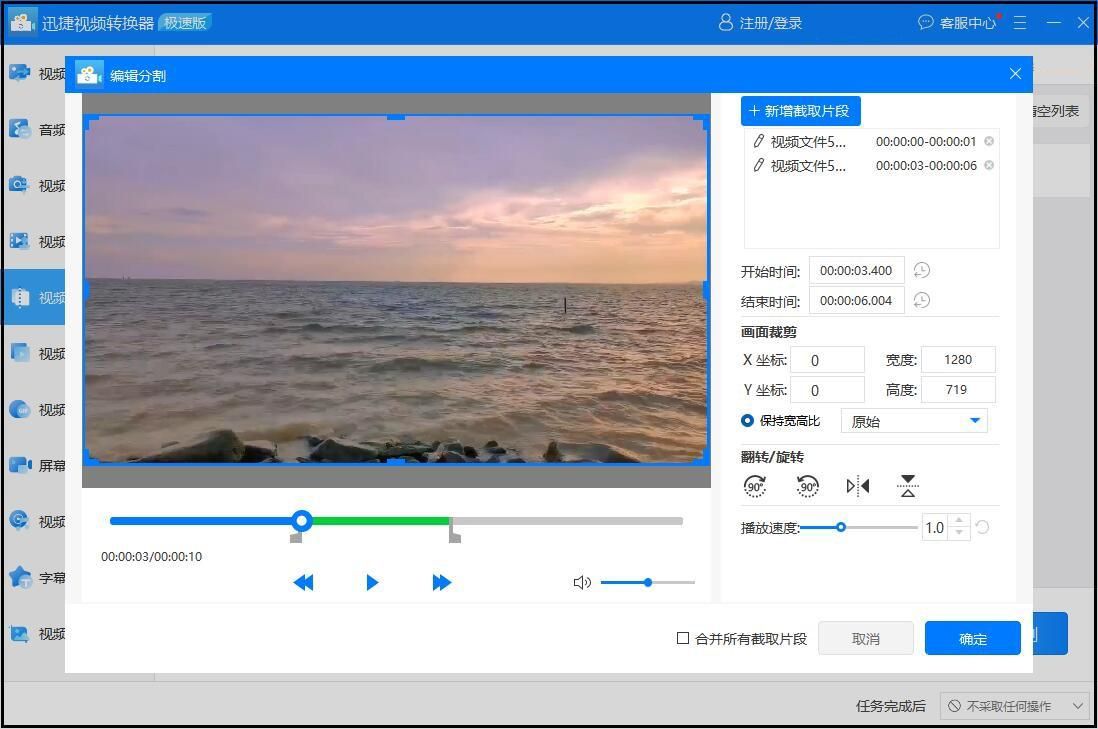Flip the video horizontally
This screenshot has height=729, width=1098.
[x=856, y=486]
